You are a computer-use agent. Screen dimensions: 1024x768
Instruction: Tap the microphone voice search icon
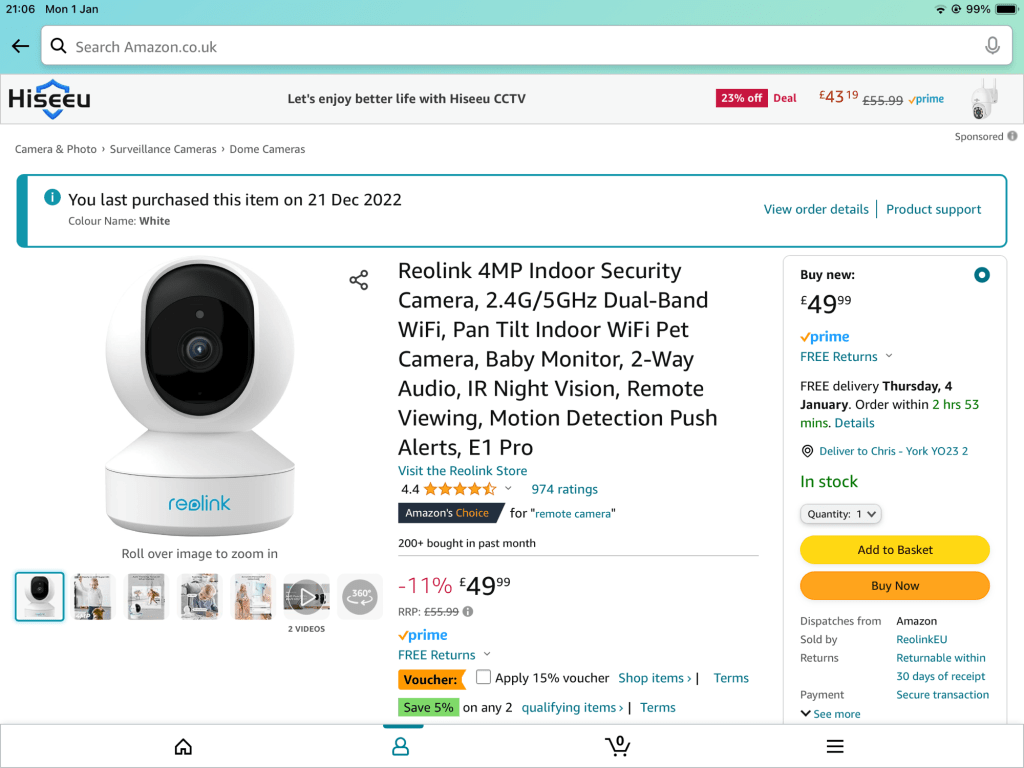992,46
